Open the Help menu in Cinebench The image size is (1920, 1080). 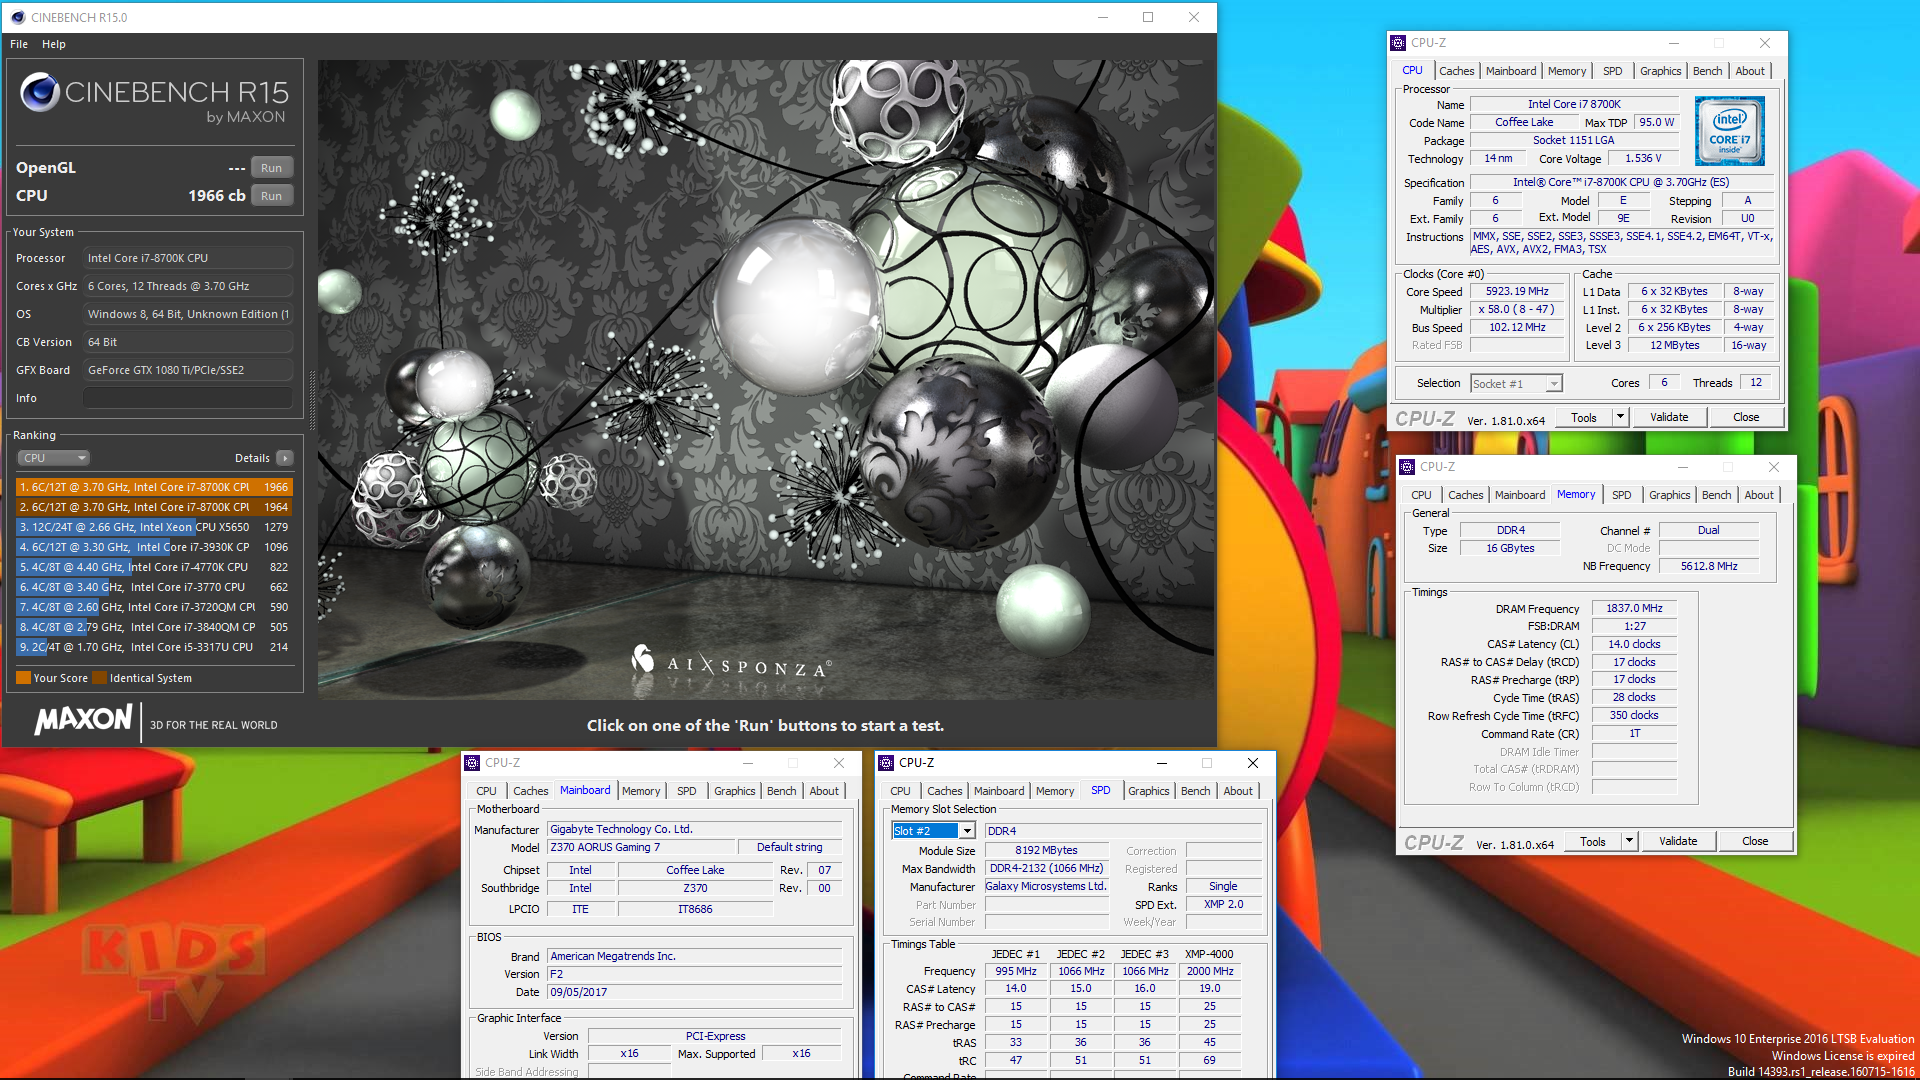pyautogui.click(x=54, y=44)
